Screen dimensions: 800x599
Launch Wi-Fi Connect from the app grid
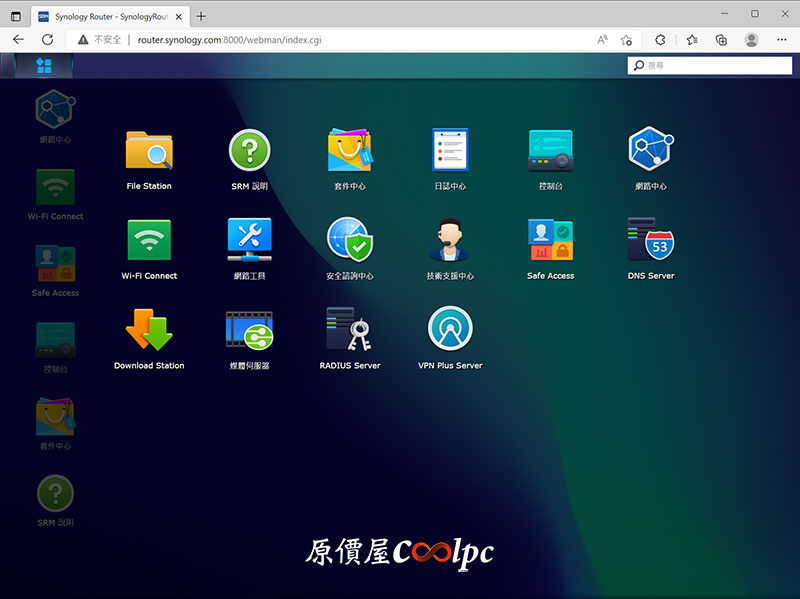pyautogui.click(x=149, y=249)
